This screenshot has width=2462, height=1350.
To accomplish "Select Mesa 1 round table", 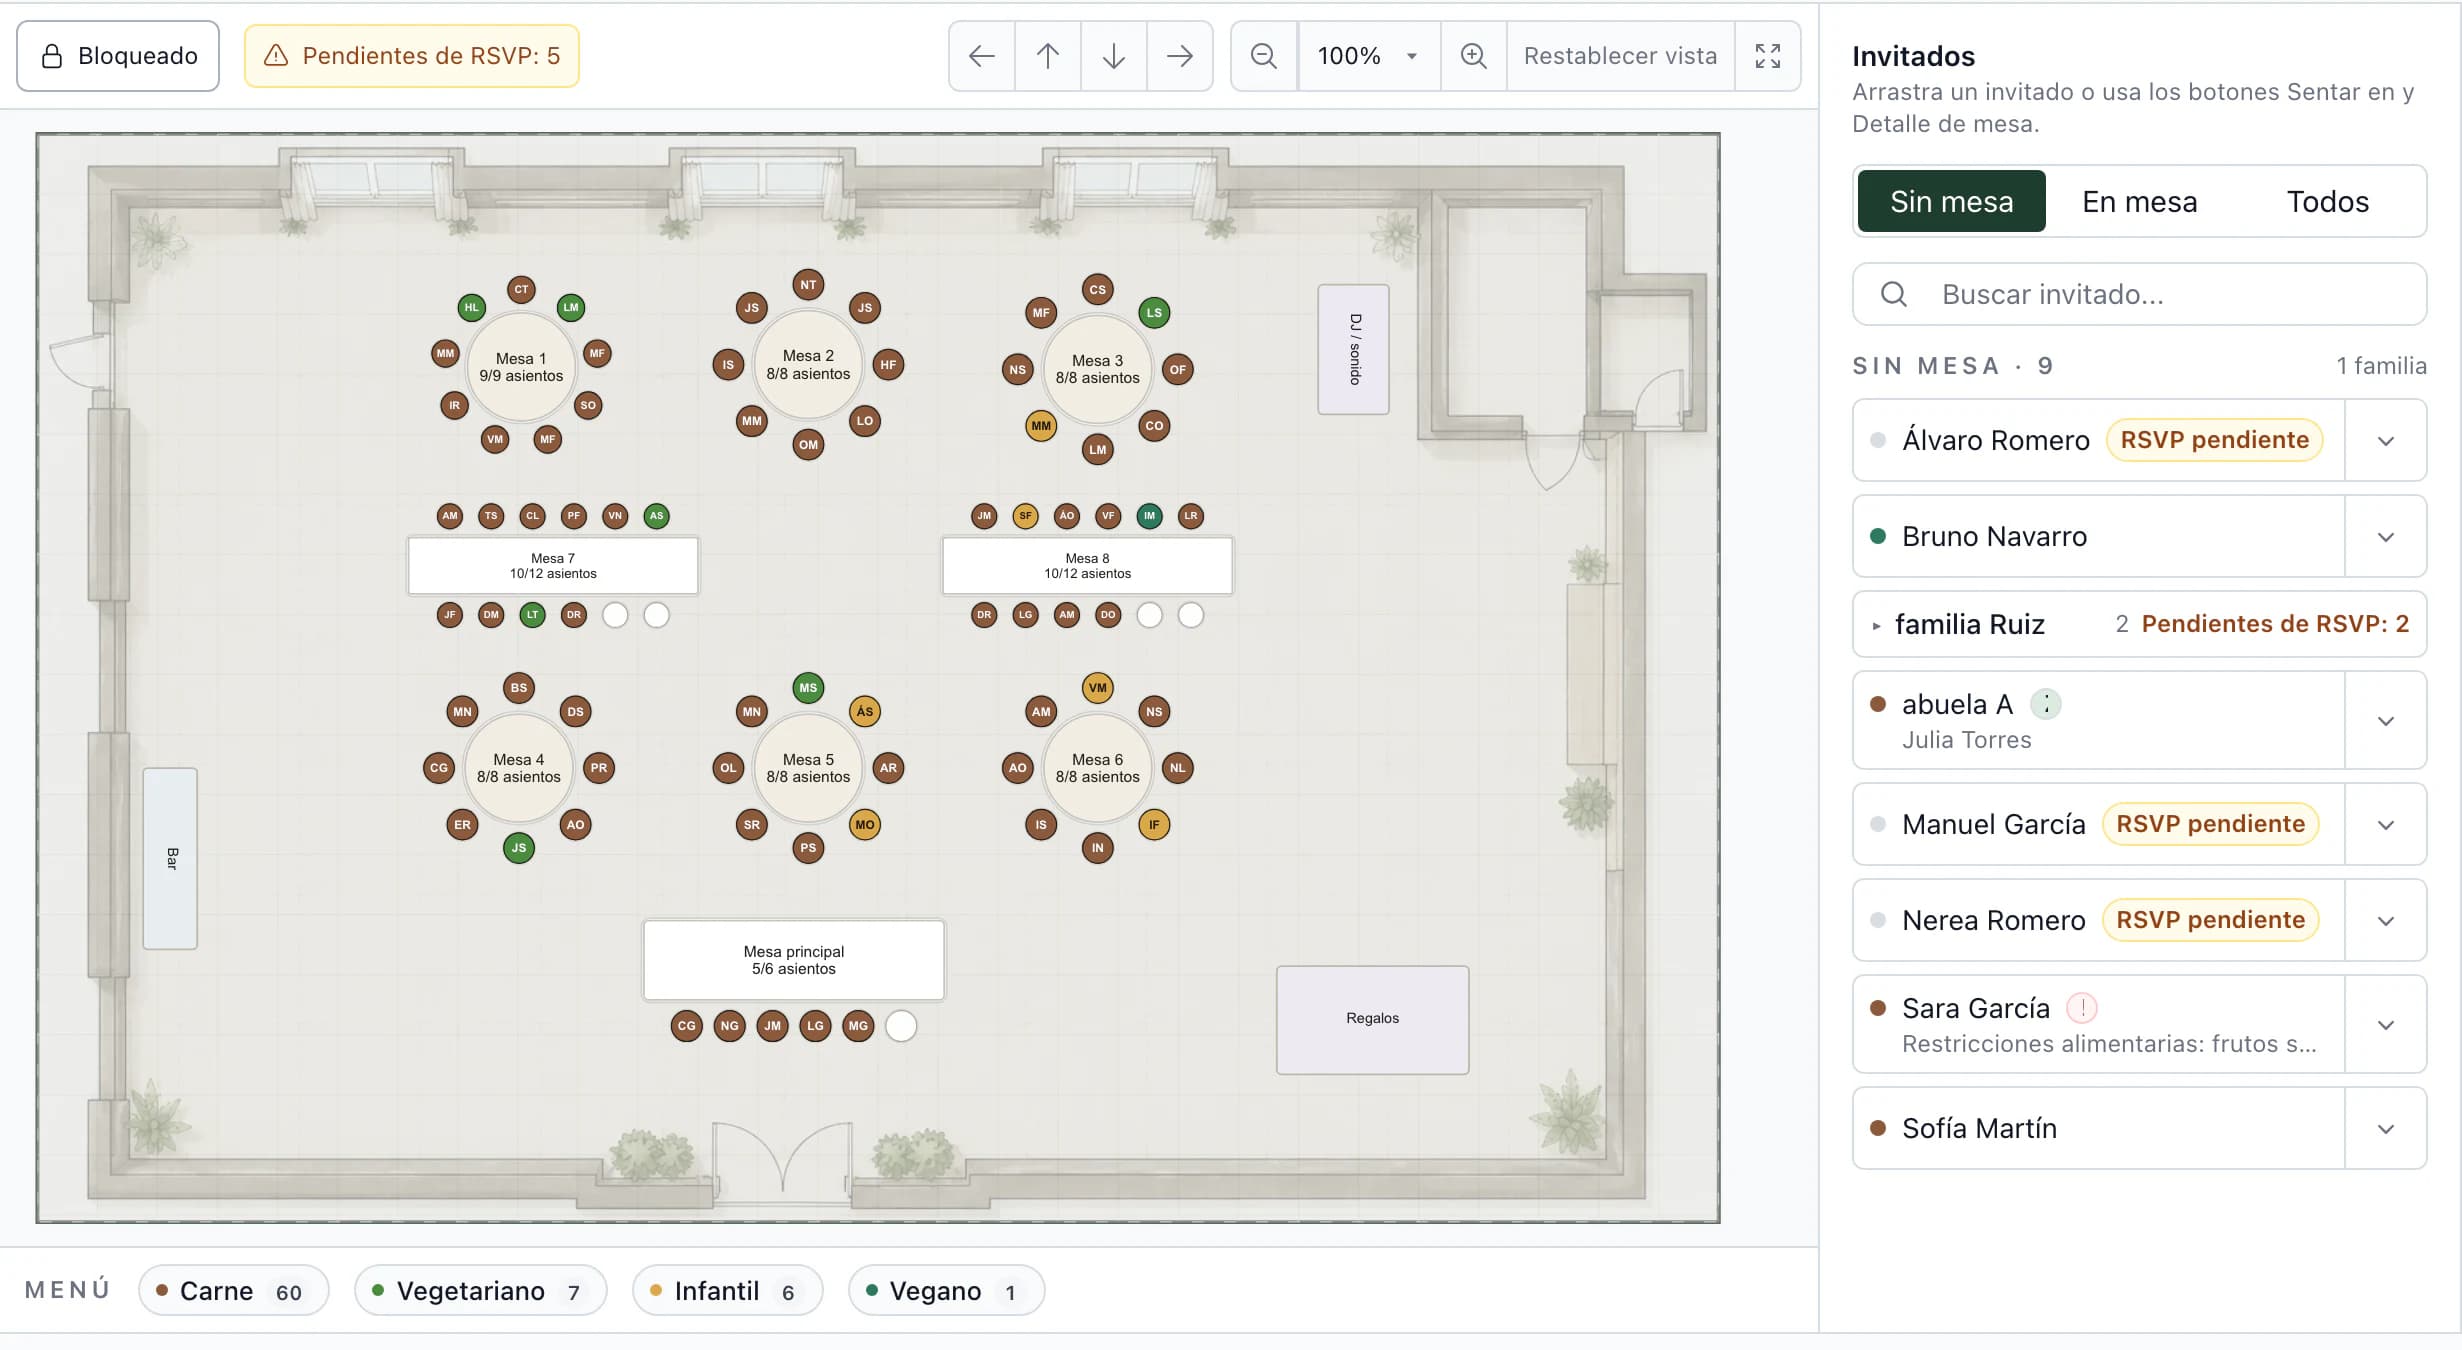I will tap(521, 367).
